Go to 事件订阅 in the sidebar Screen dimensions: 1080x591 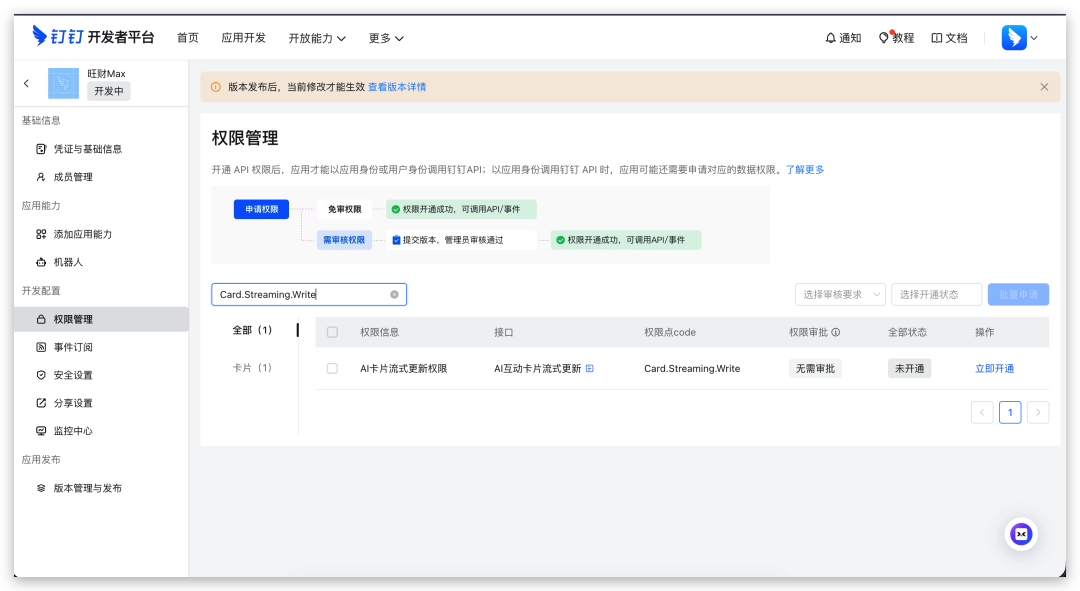coord(72,347)
